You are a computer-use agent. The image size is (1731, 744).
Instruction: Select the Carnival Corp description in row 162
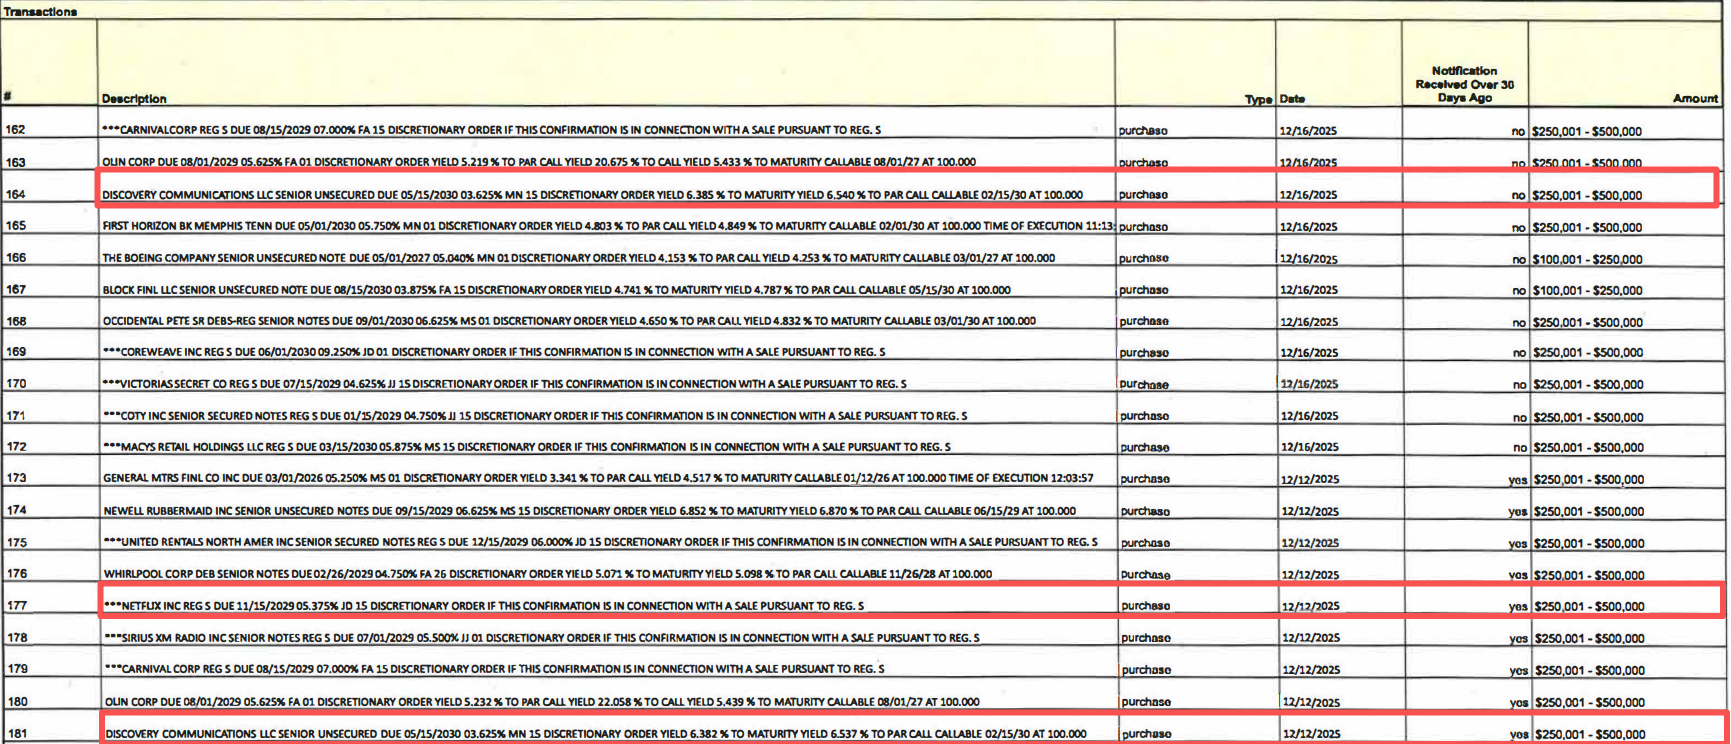(491, 130)
